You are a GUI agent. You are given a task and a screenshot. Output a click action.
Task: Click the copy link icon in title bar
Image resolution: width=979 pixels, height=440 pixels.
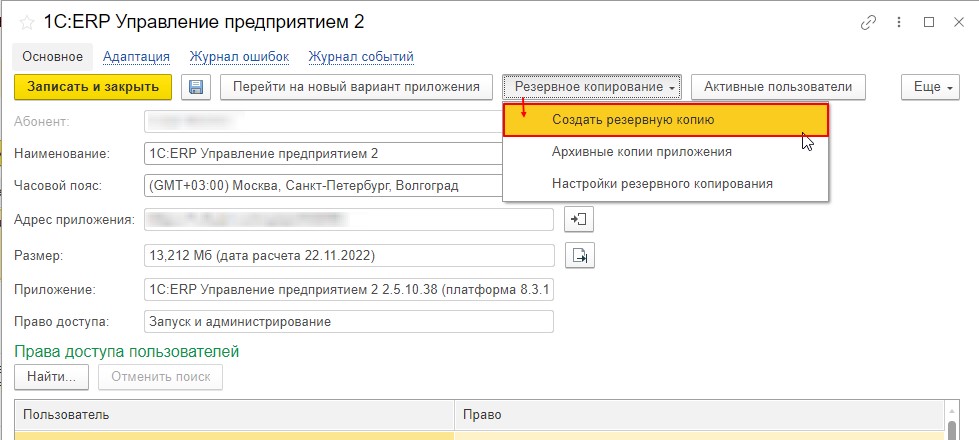(x=868, y=22)
